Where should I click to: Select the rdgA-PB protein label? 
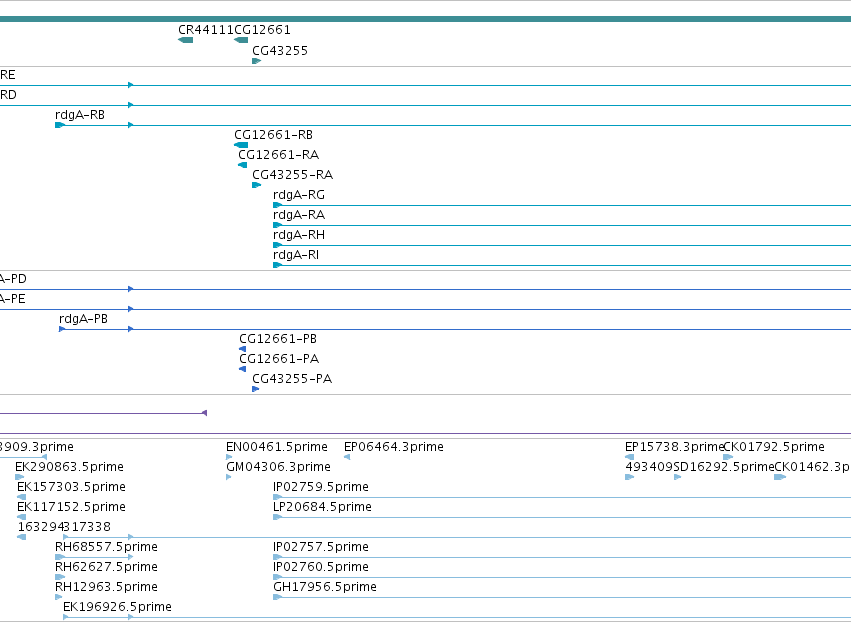point(84,319)
